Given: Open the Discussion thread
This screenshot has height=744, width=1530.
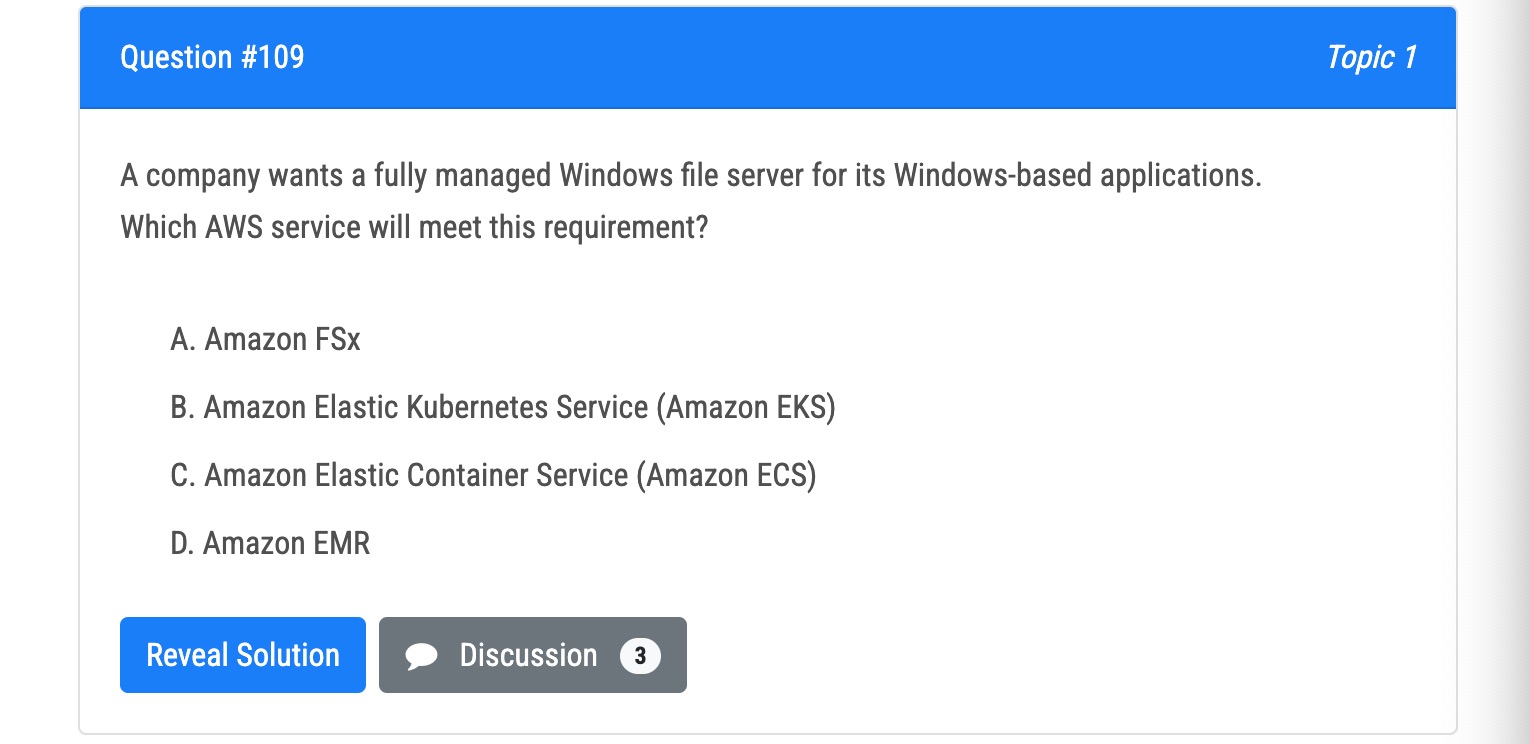Looking at the screenshot, I should (x=533, y=655).
